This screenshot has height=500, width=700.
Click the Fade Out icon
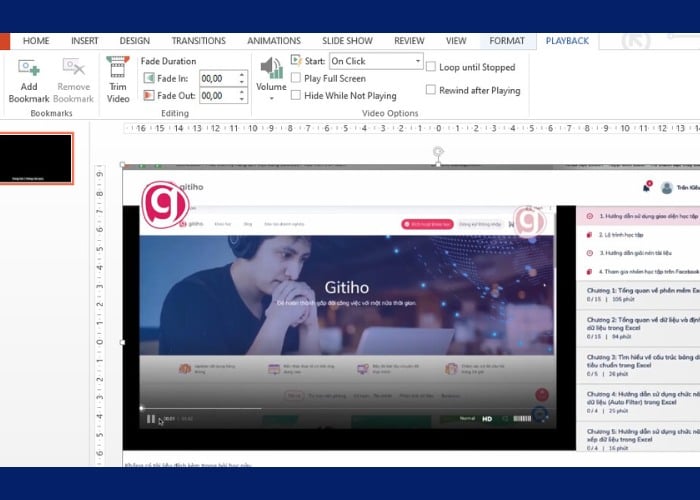pyautogui.click(x=149, y=96)
